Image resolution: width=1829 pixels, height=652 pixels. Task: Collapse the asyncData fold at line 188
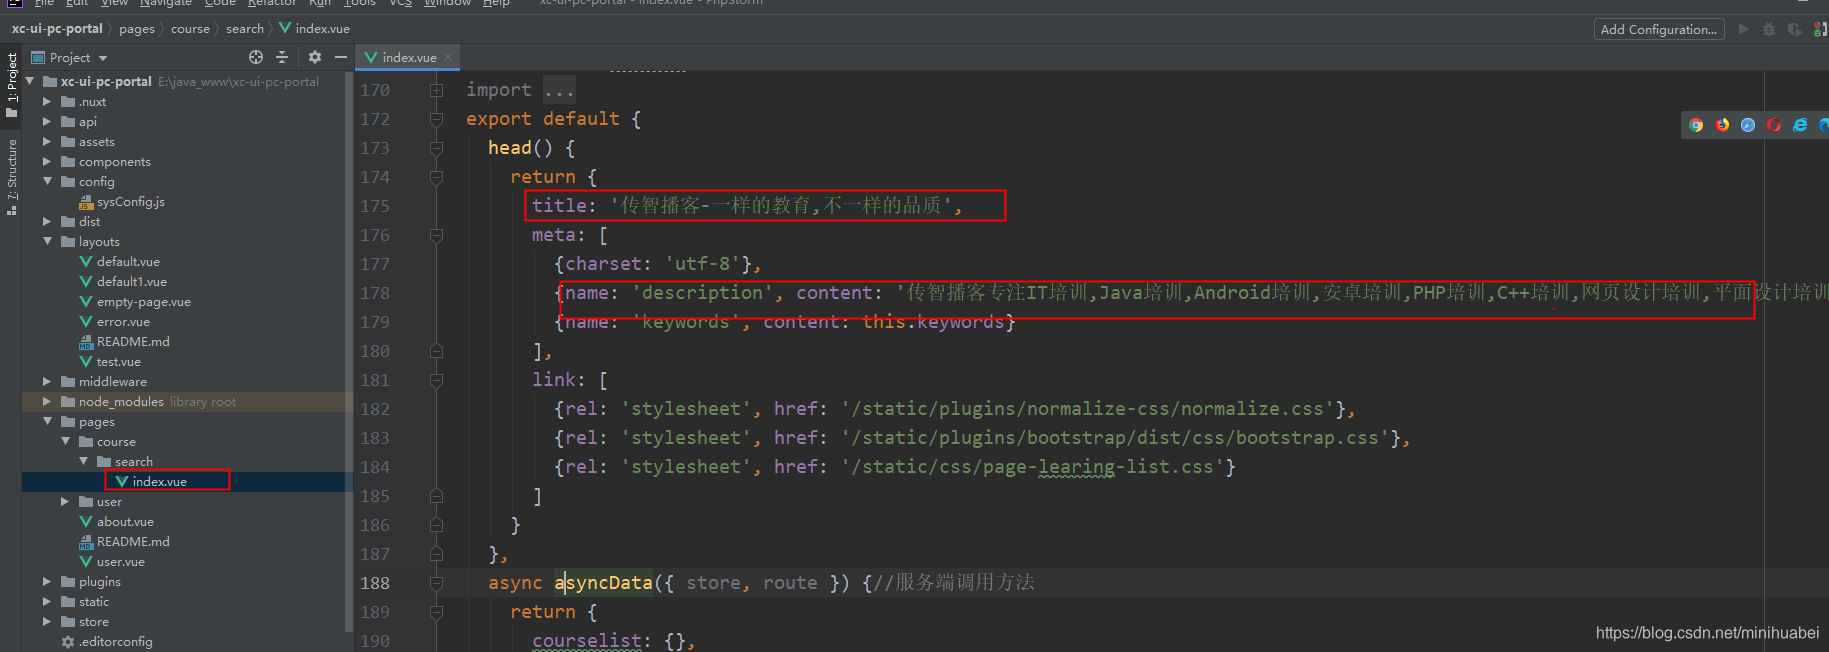click(436, 583)
